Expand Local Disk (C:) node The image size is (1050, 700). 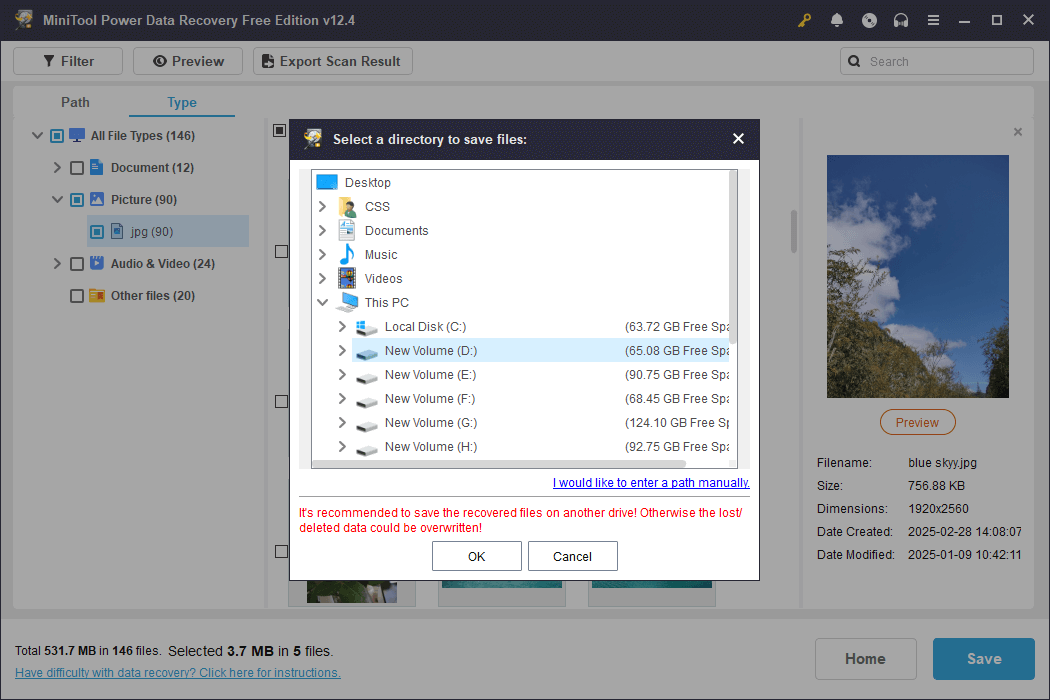(342, 326)
